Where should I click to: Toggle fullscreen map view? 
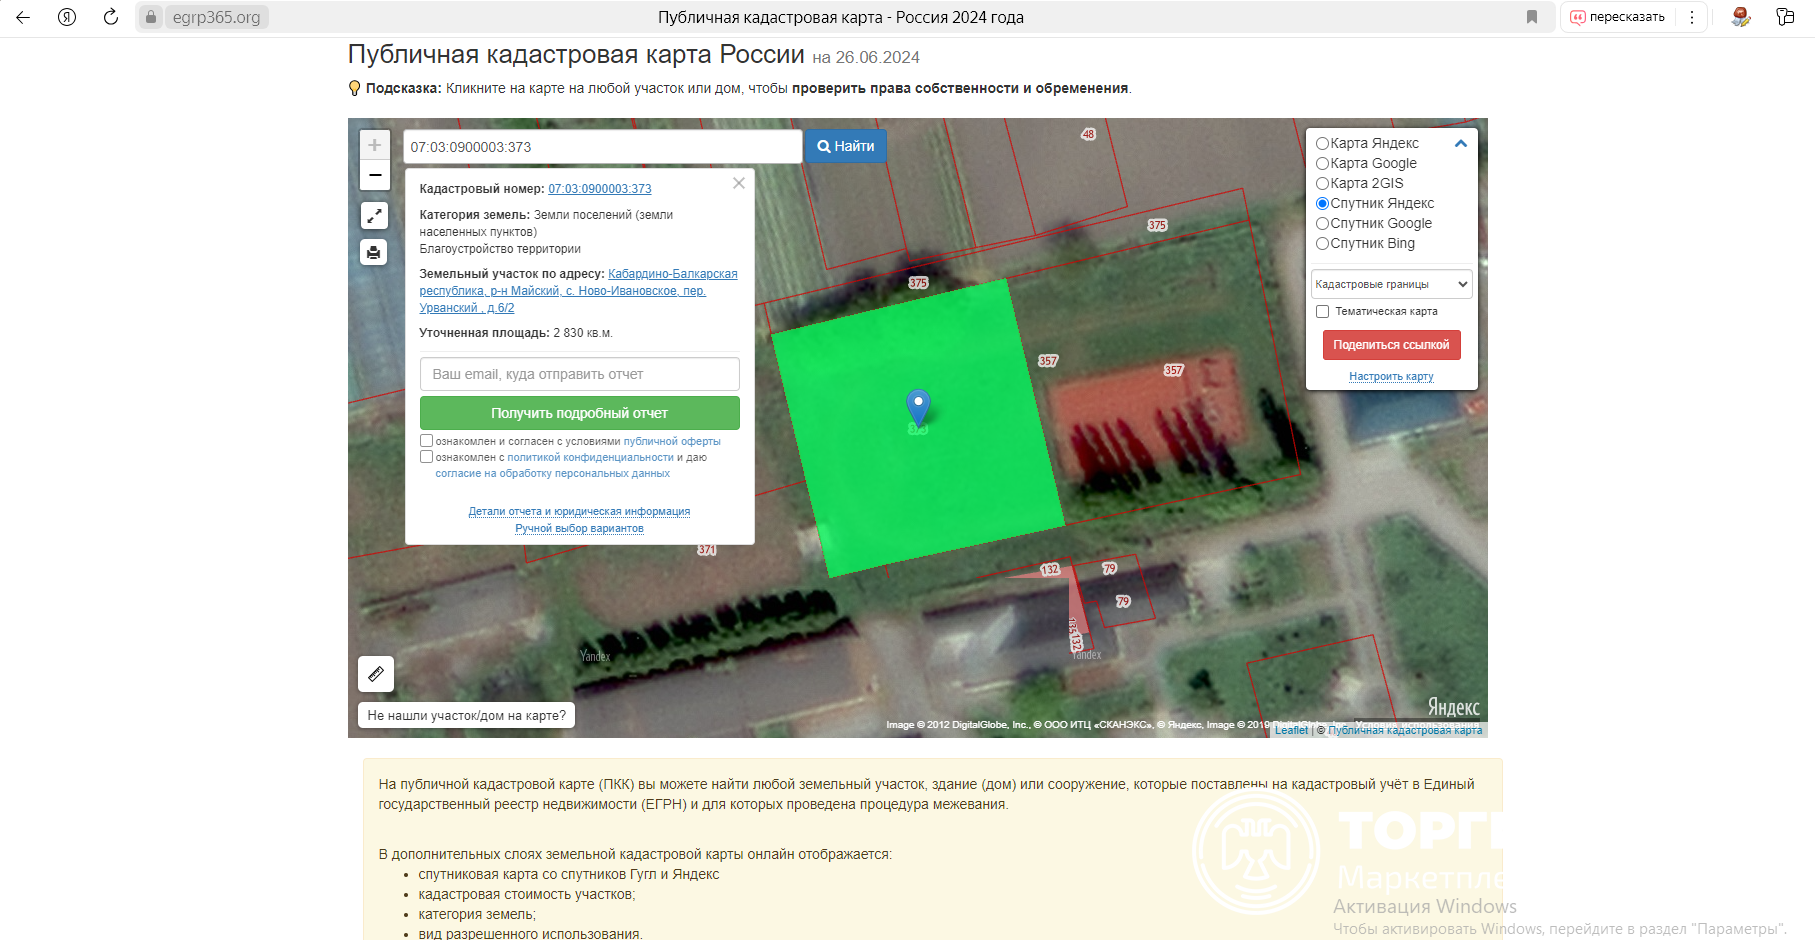point(374,215)
